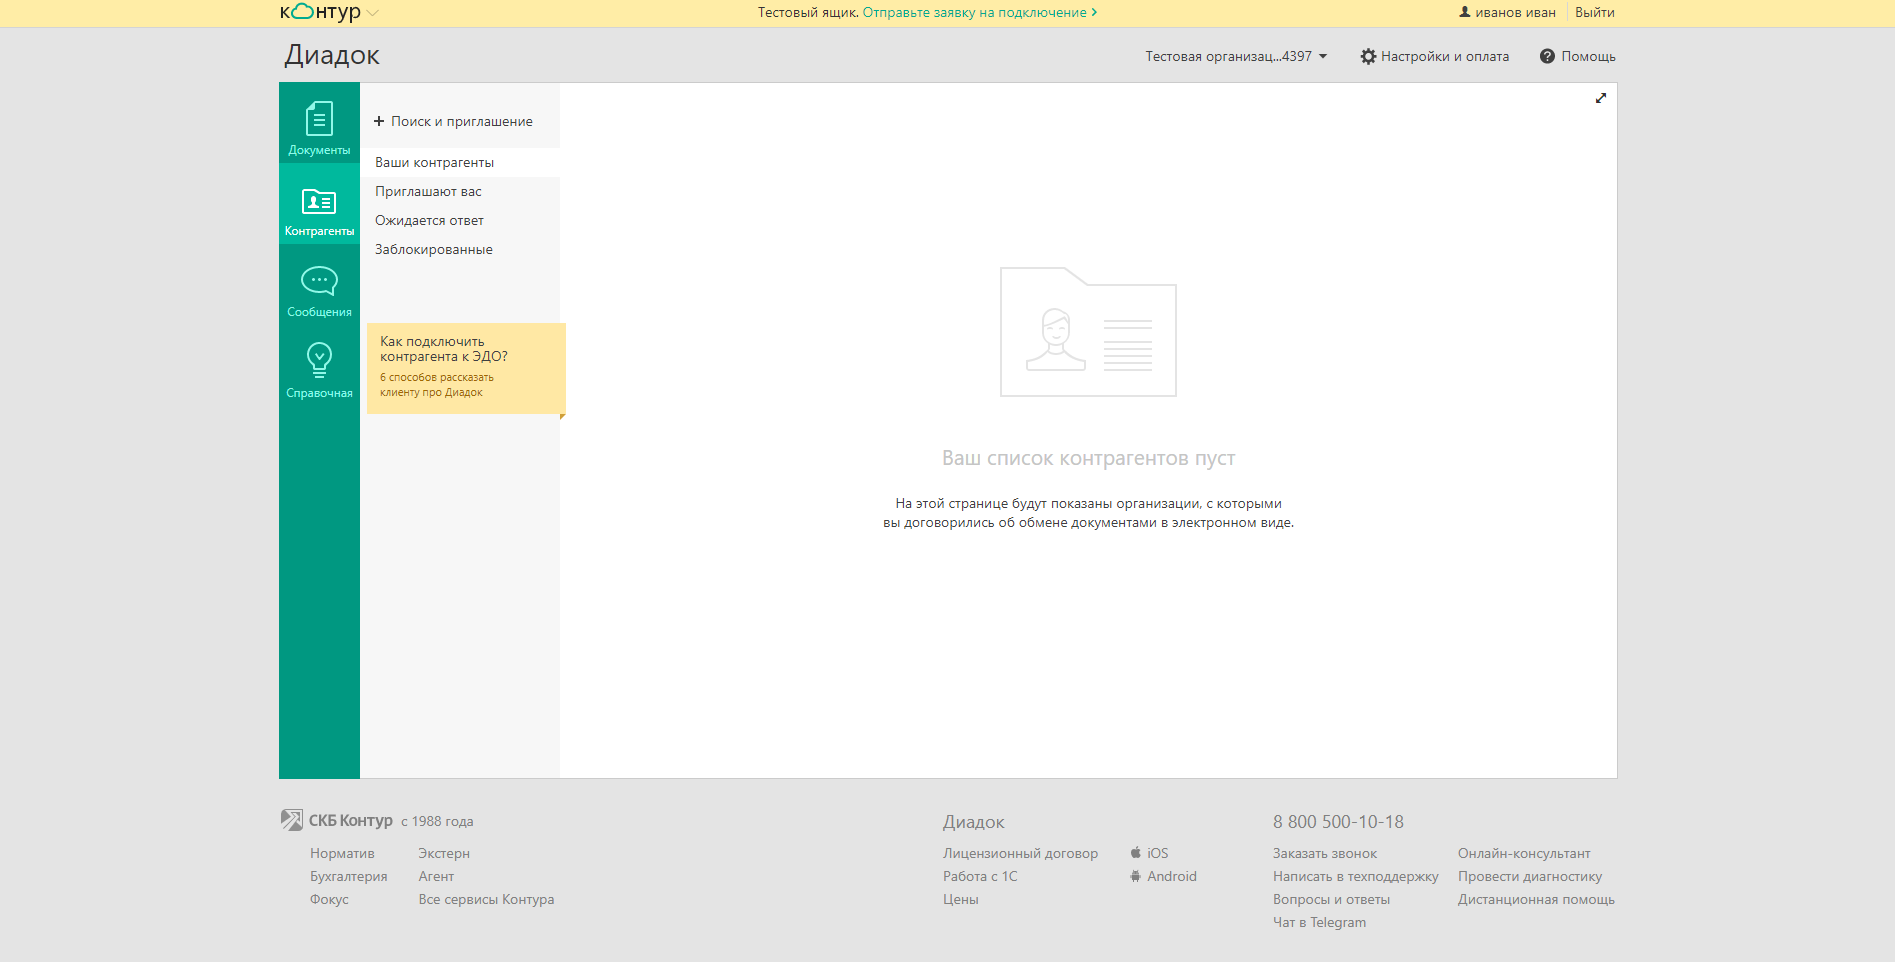Click Заказать звонок link
Viewport: 1895px width, 962px height.
click(1325, 853)
